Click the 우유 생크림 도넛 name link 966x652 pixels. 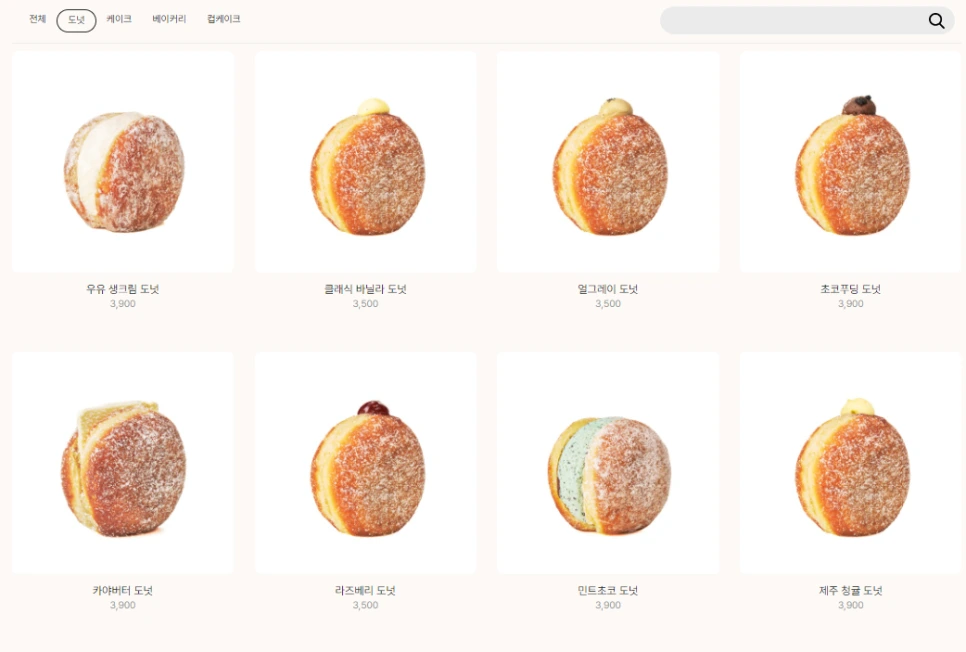[x=123, y=288]
